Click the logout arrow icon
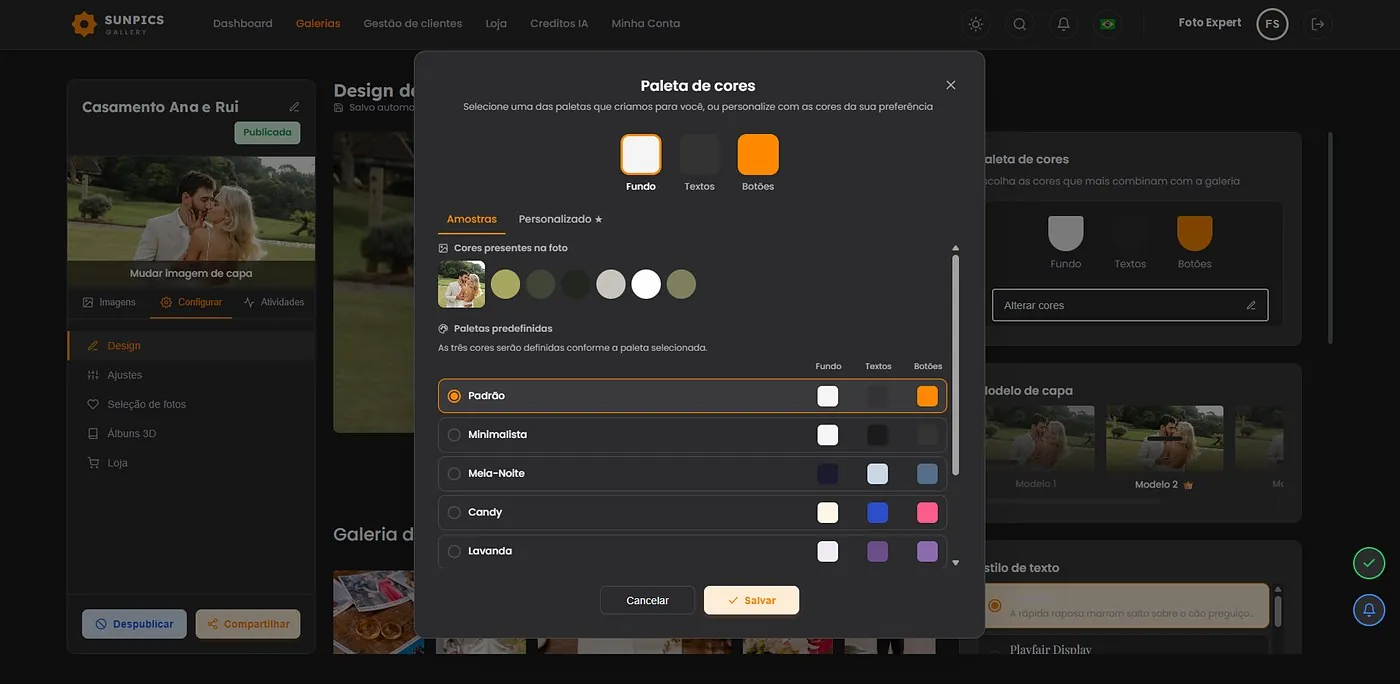Image resolution: width=1400 pixels, height=684 pixels. [1318, 24]
